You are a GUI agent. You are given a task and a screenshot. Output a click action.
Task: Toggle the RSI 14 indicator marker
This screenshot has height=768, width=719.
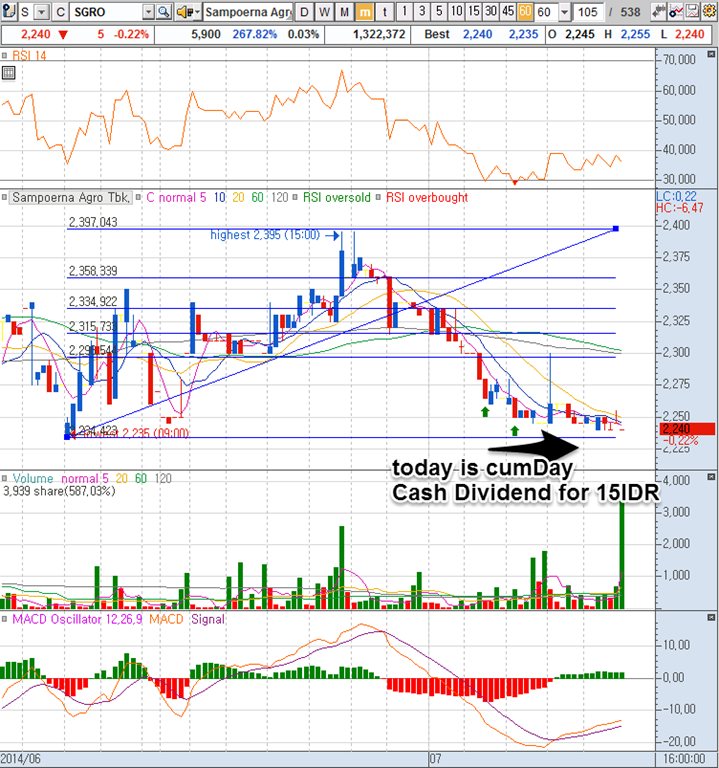tap(4, 55)
